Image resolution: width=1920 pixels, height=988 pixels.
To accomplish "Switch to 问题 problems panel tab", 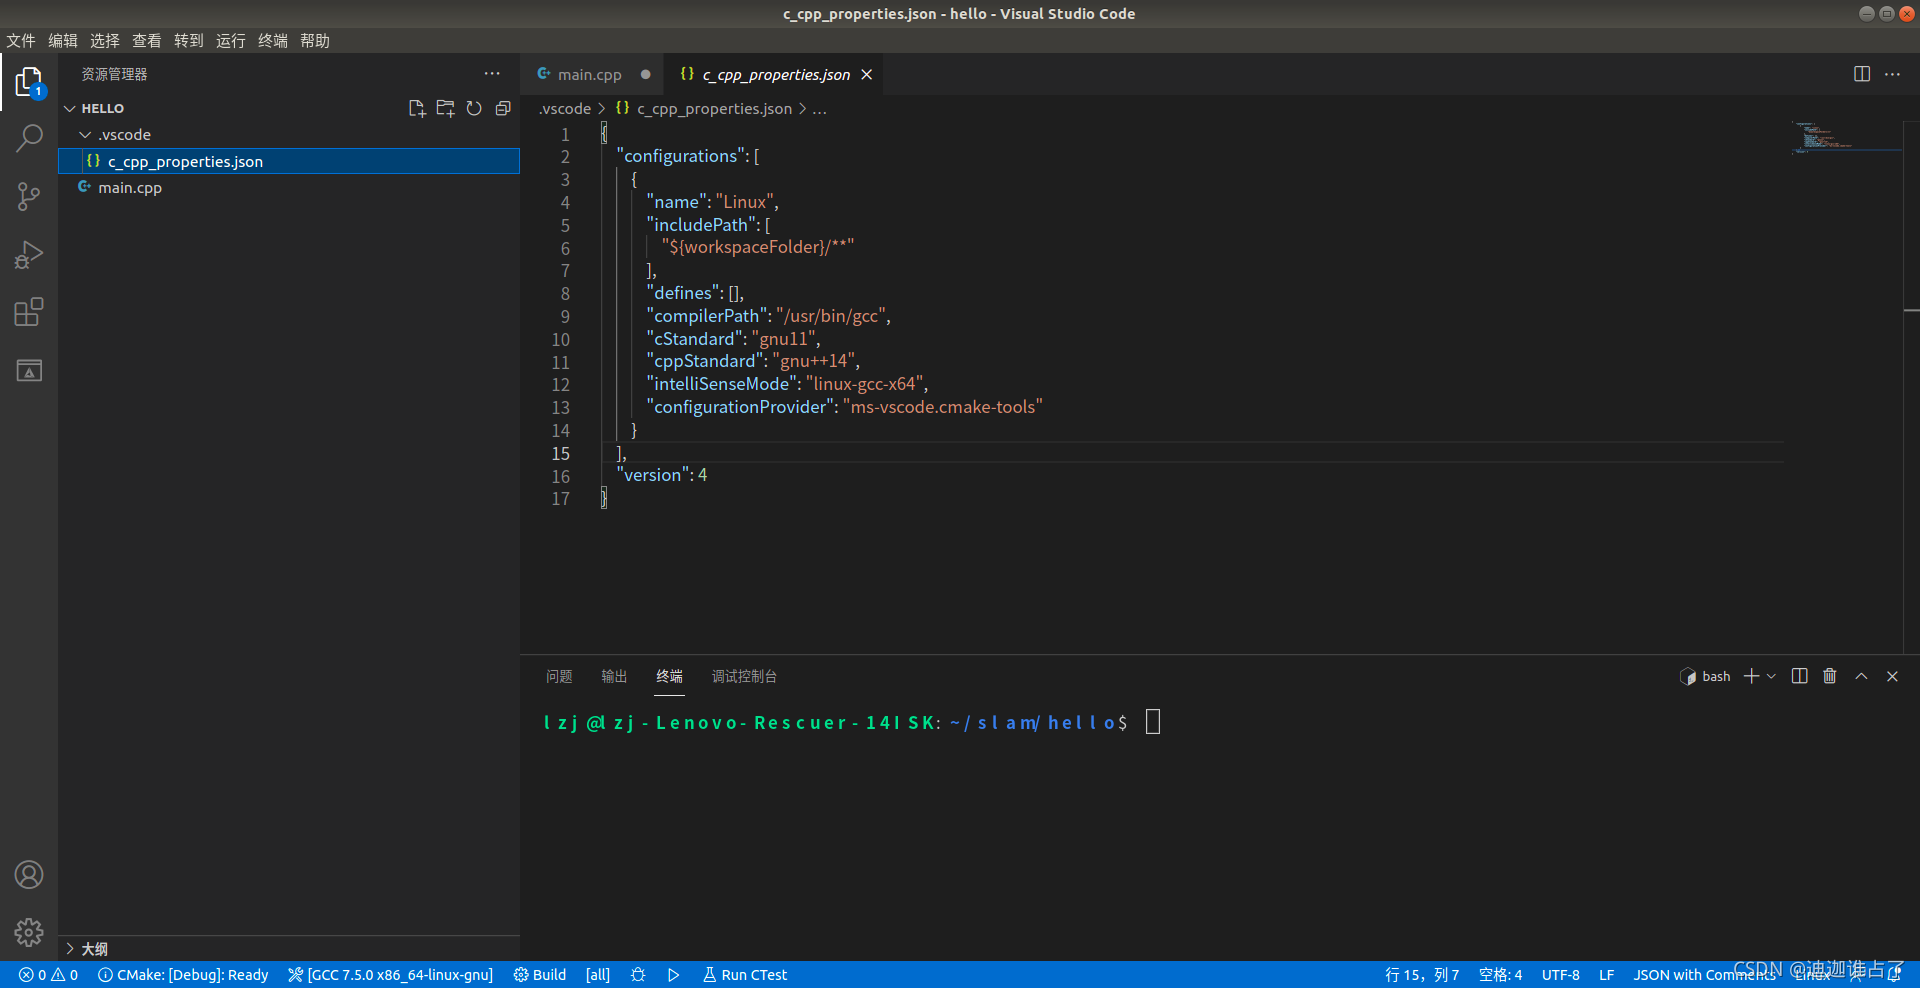I will point(559,676).
